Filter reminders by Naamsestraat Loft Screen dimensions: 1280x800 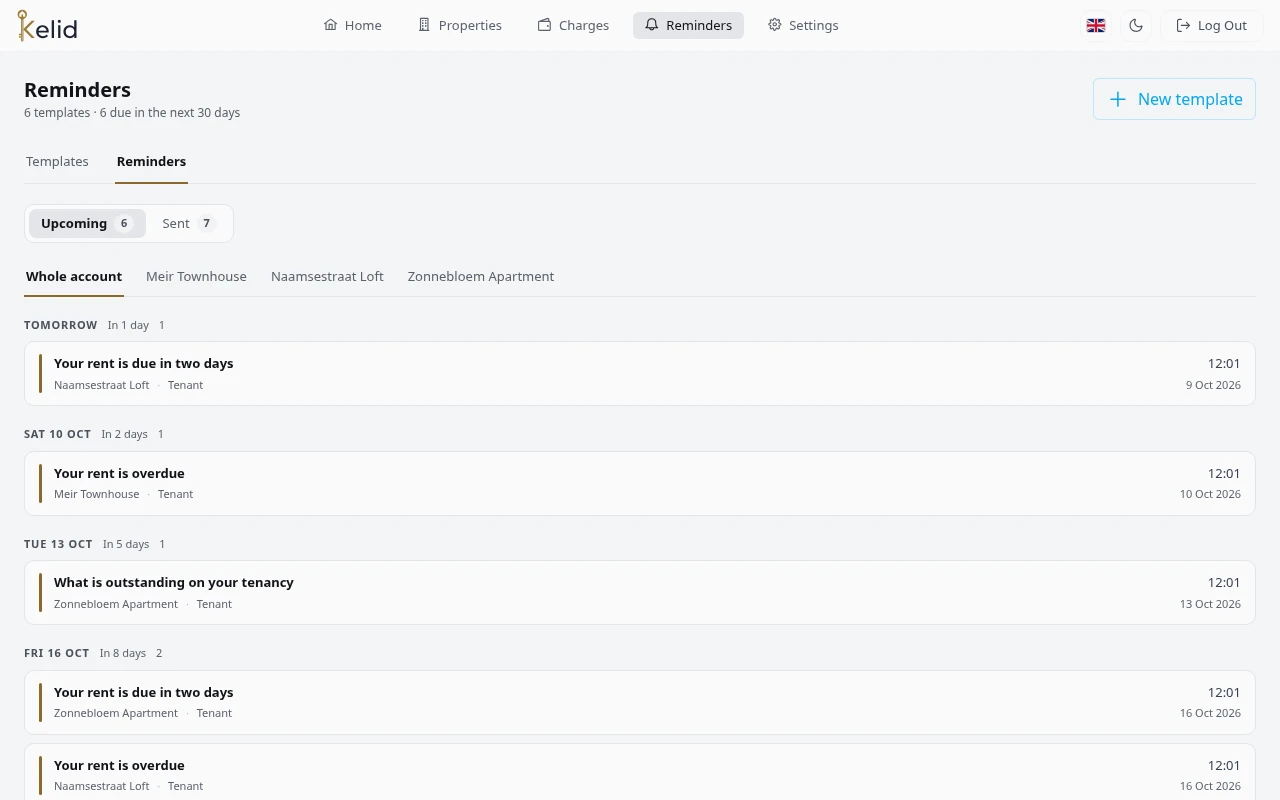click(x=327, y=277)
